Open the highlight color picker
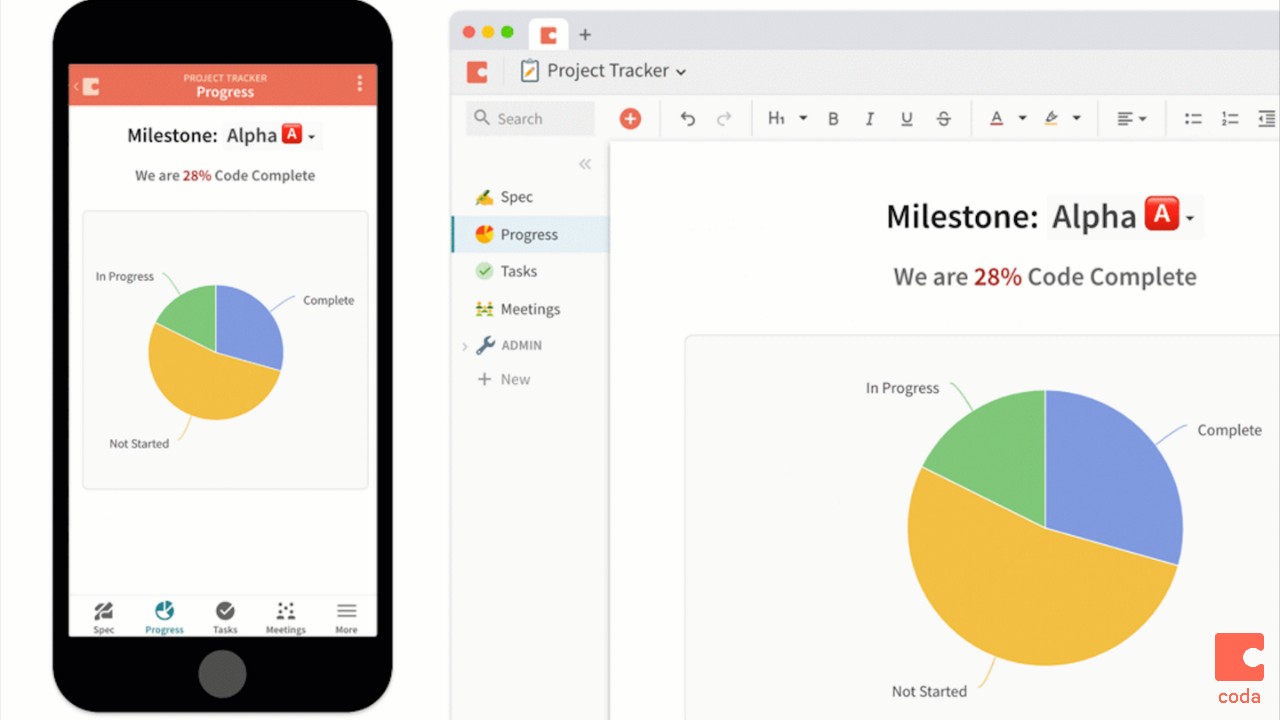This screenshot has width=1280, height=720. (1076, 118)
